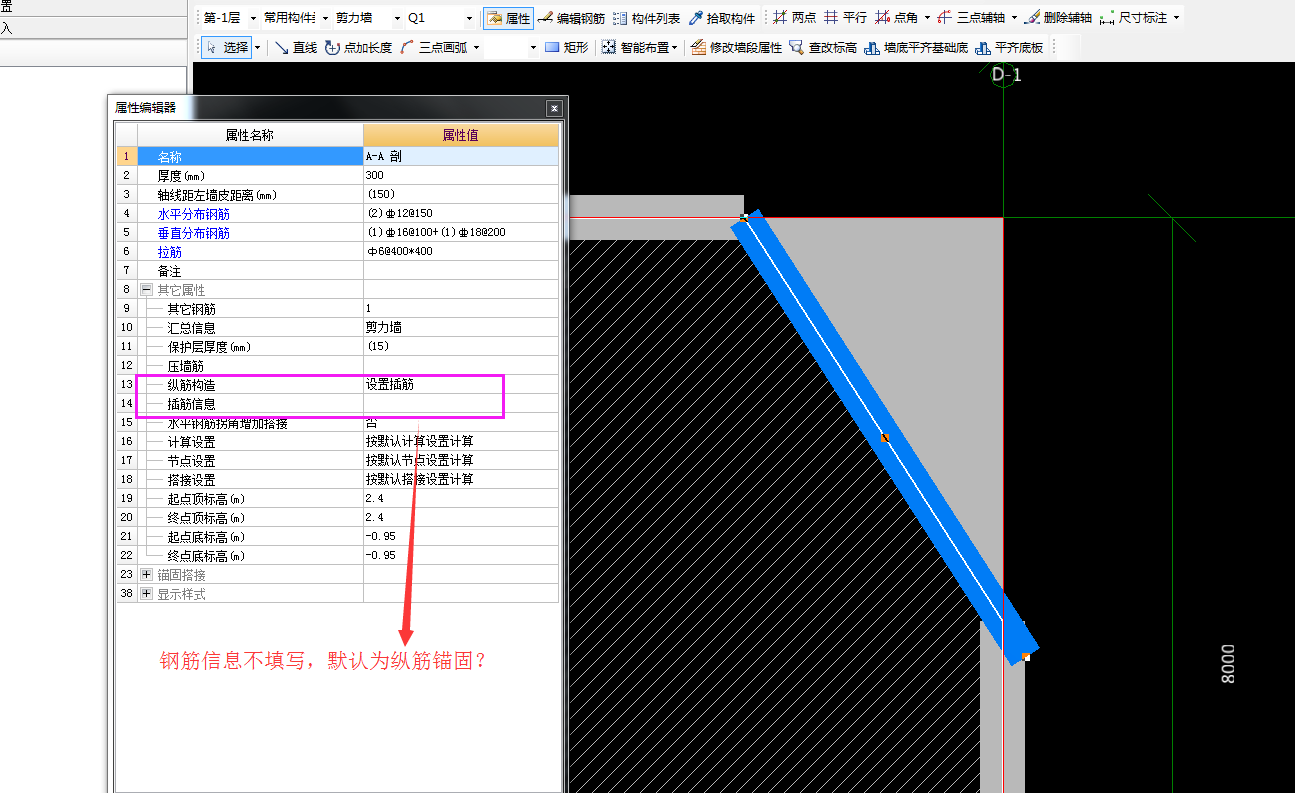1295x793 pixels.
Task: Open the 点角 dropdown arrow
Action: pyautogui.click(x=927, y=18)
